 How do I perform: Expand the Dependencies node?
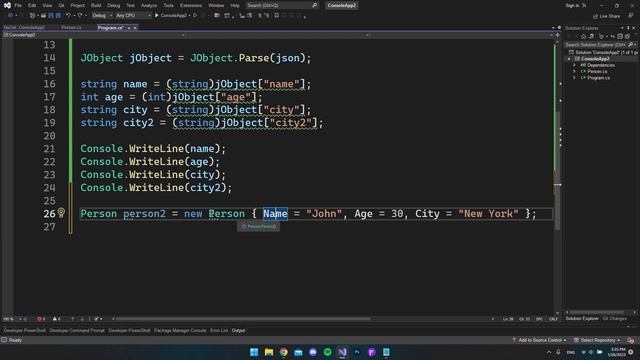point(575,65)
